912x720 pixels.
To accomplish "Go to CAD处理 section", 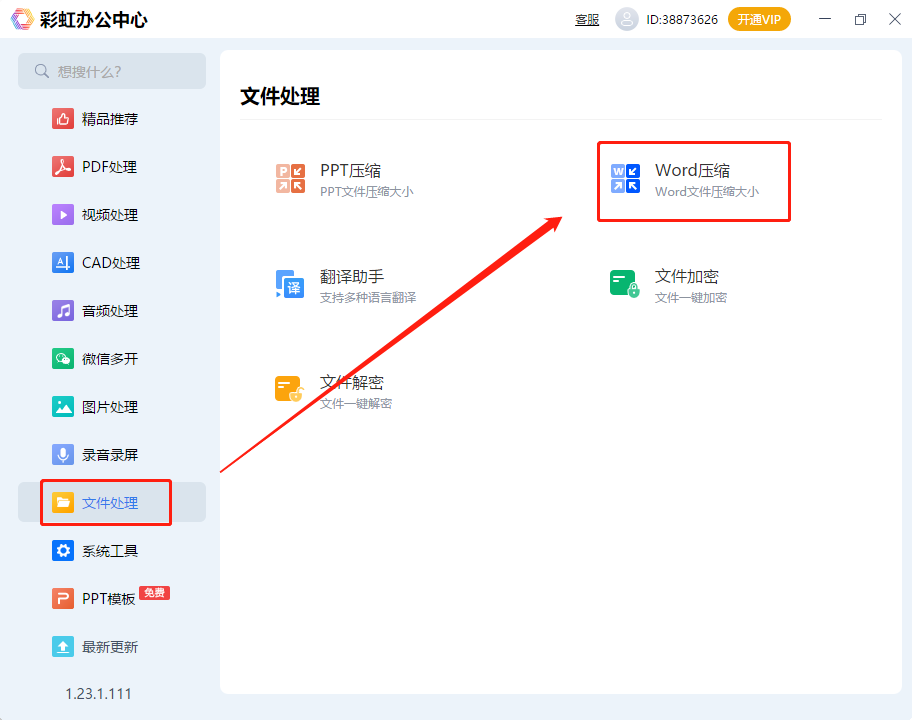I will (x=112, y=263).
